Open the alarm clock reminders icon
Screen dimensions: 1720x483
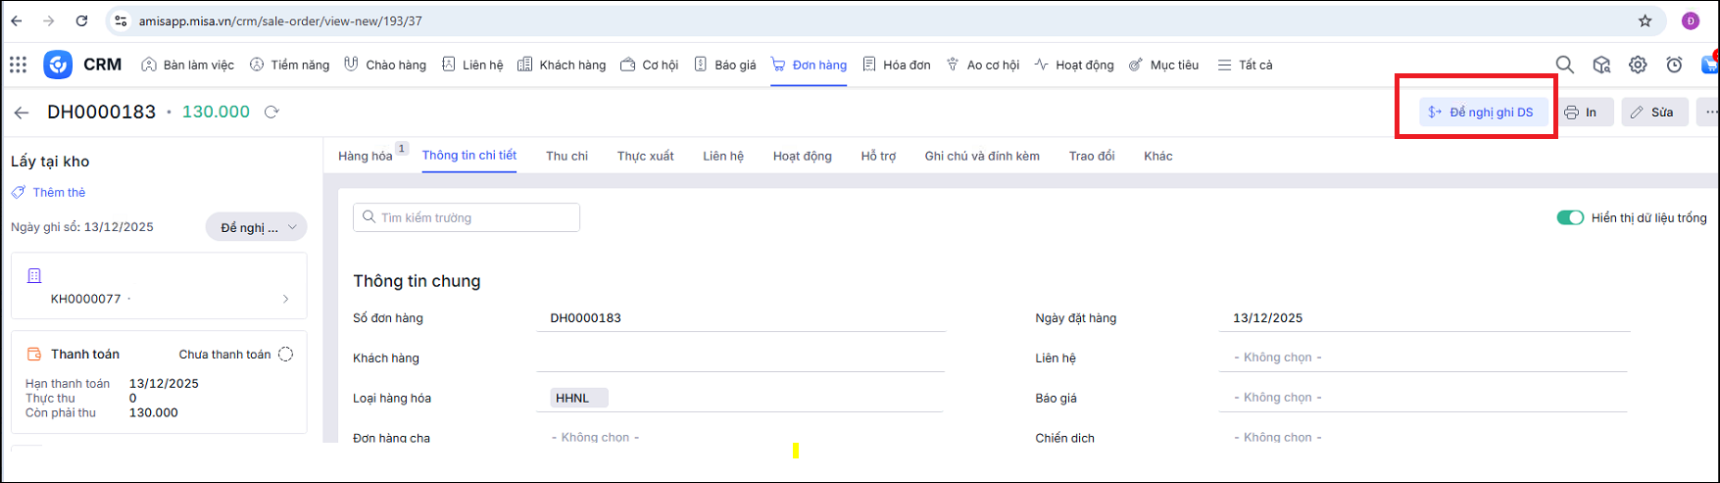[1674, 65]
